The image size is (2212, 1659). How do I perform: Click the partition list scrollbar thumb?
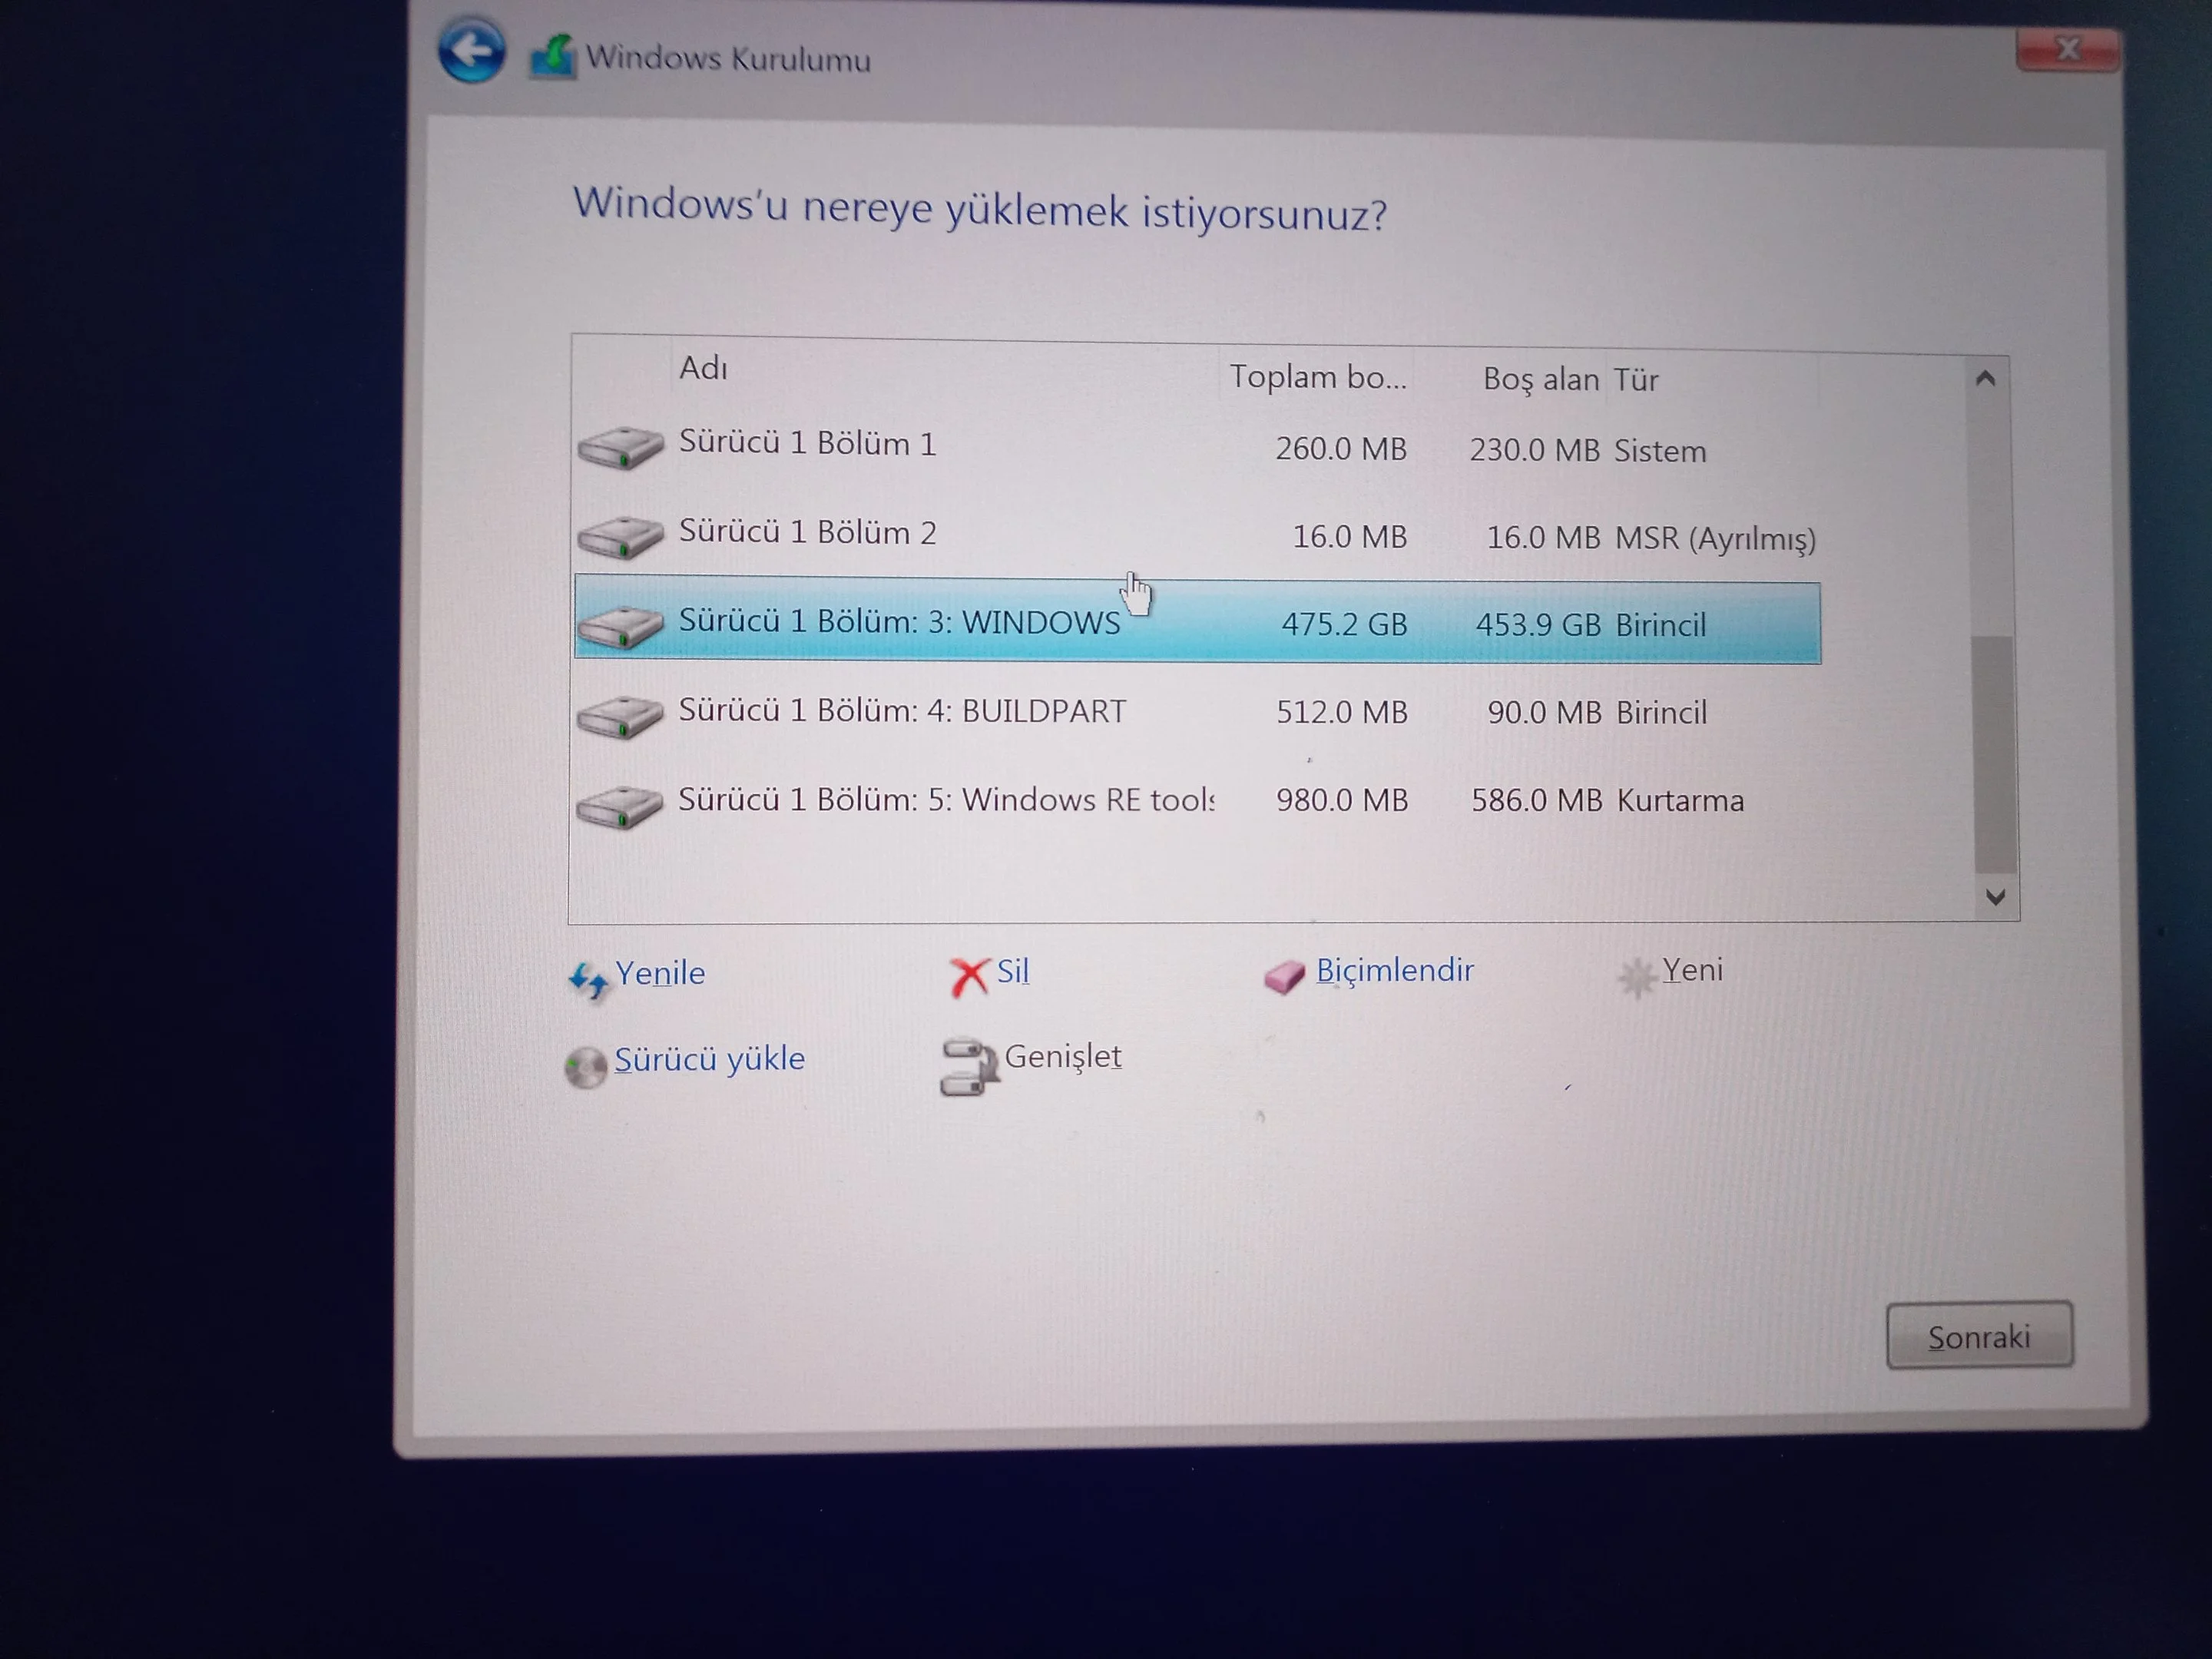tap(1995, 754)
